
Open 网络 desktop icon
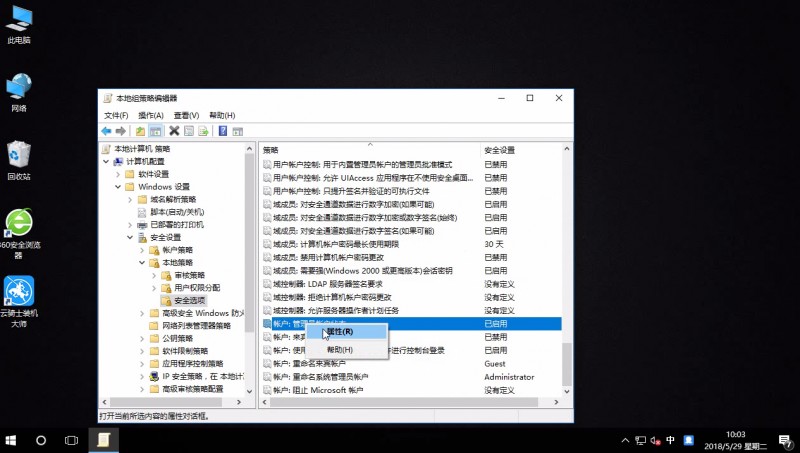(19, 93)
